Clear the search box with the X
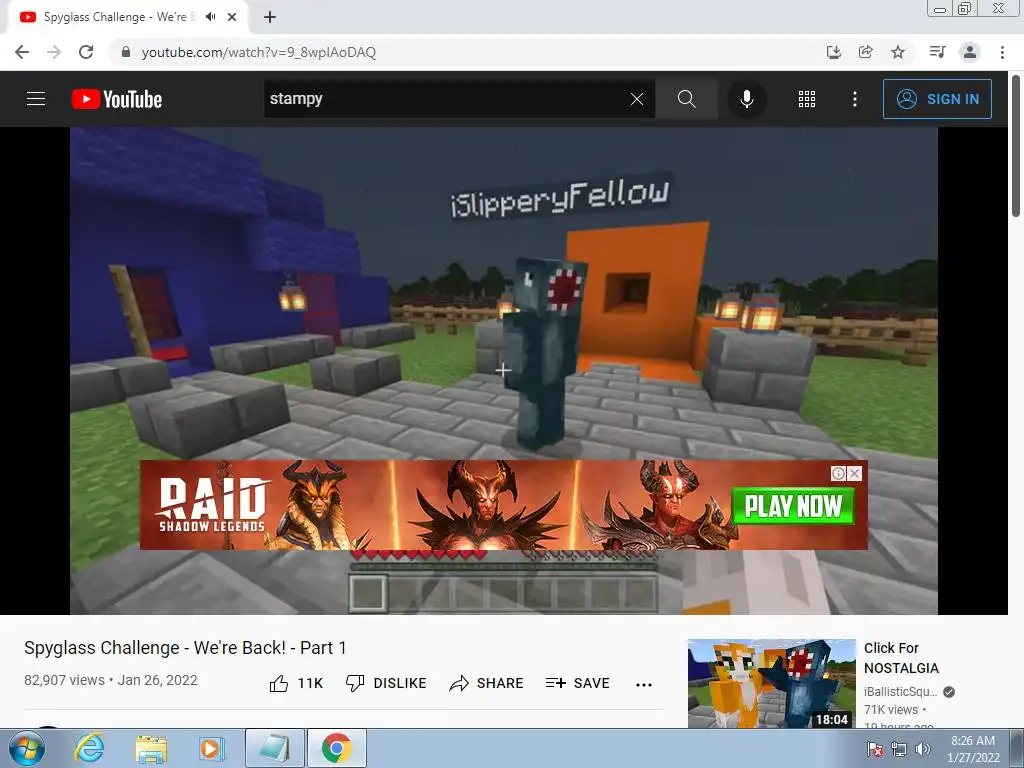1024x768 pixels. (637, 99)
